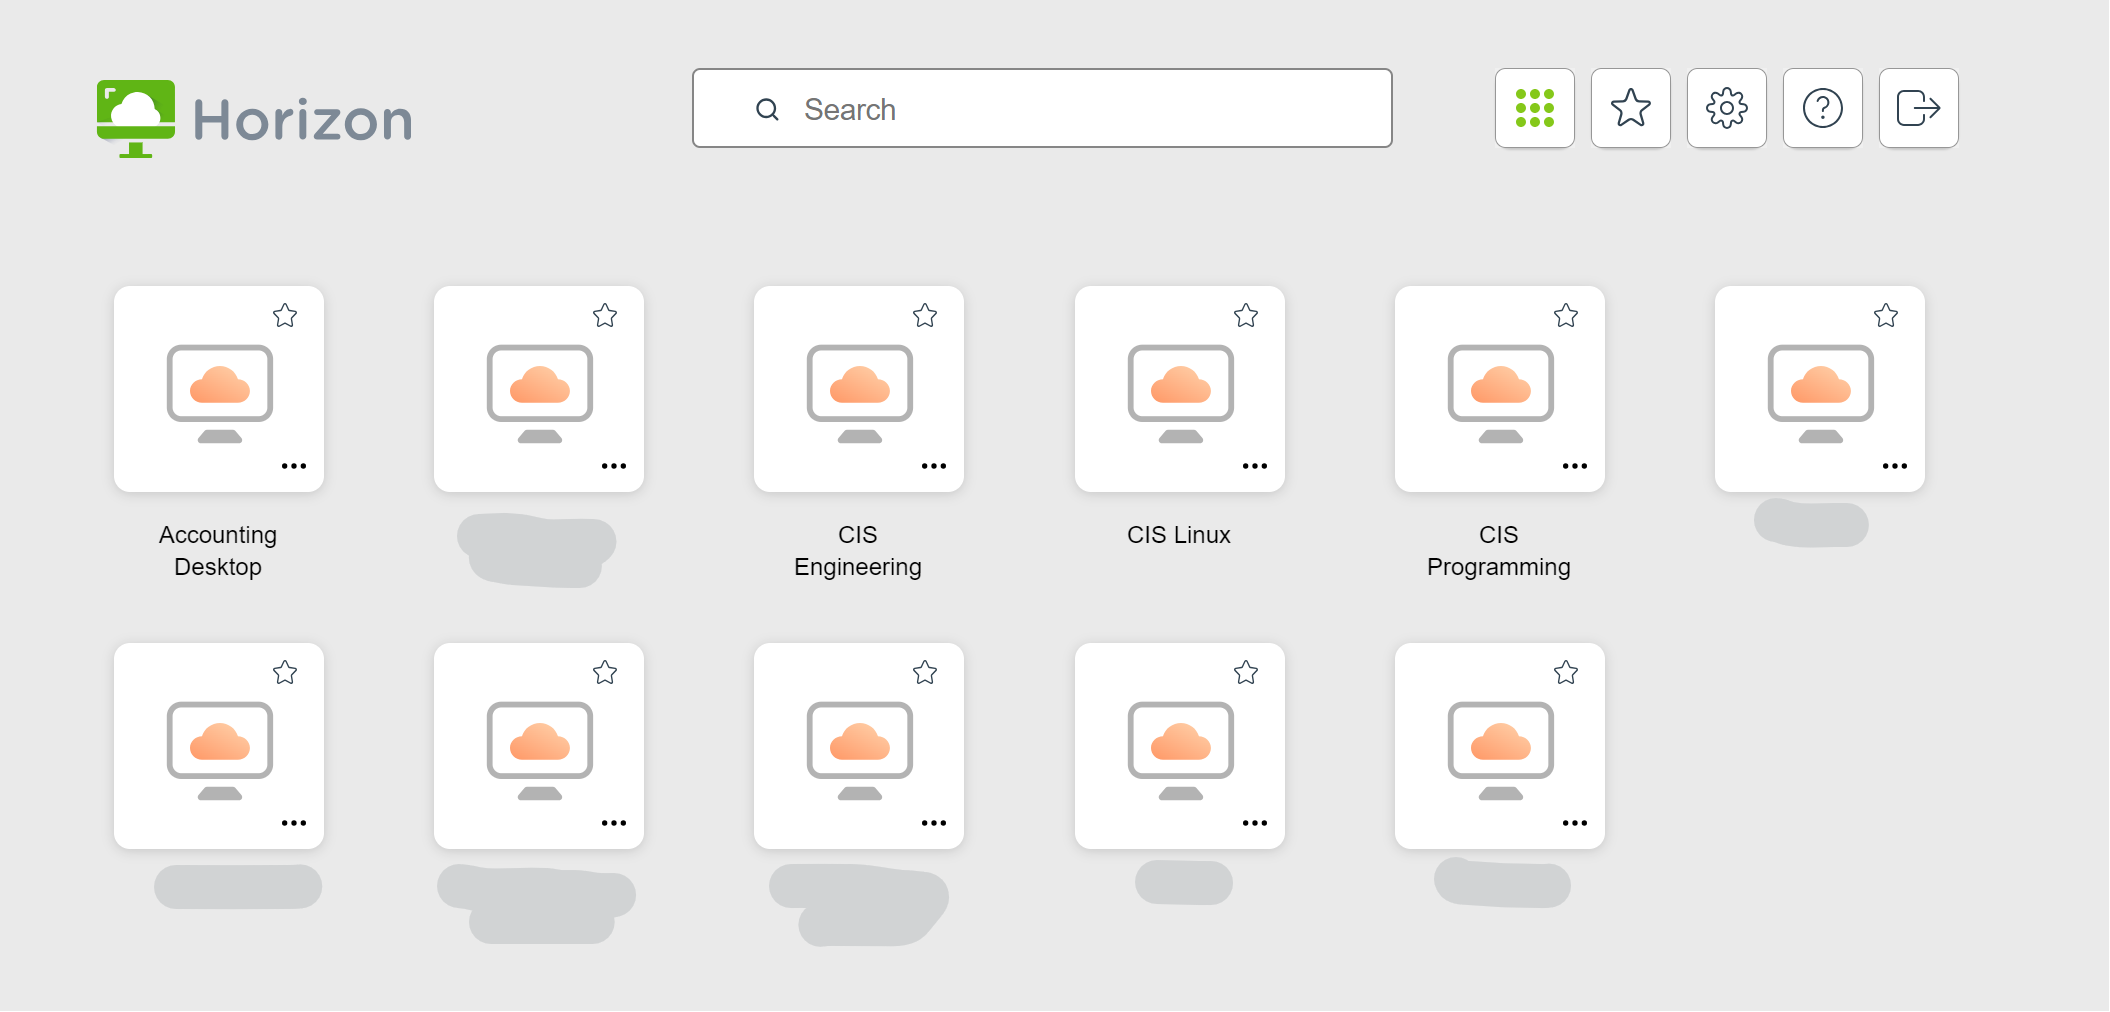Click the Accounting Desktop label

218,551
